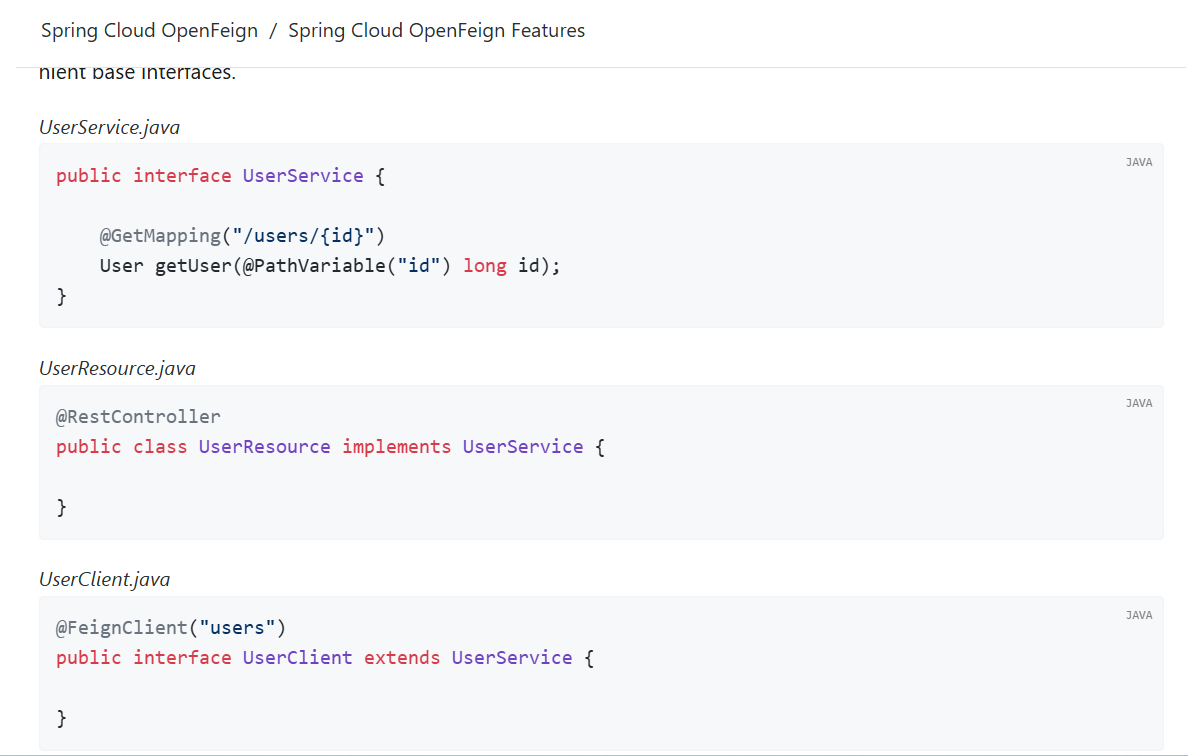
Task: Open the Spring Cloud OpenFeign breadcrumb link
Action: pos(149,30)
